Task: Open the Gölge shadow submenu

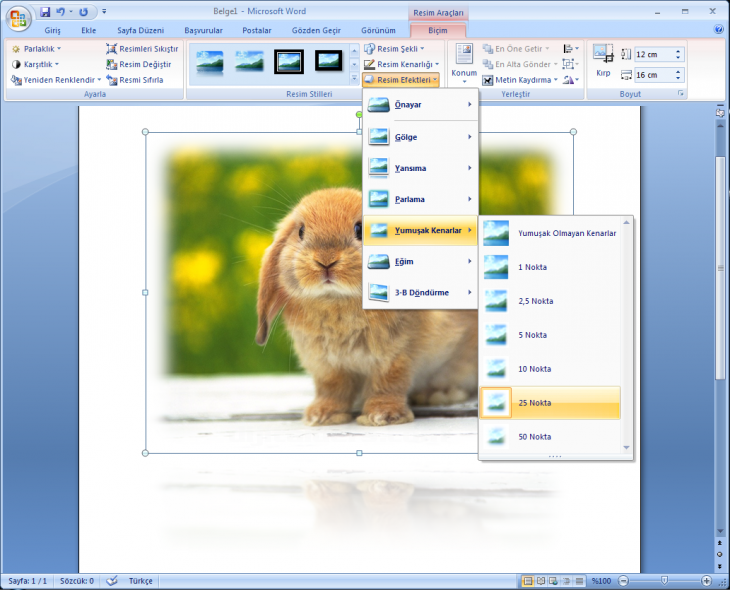Action: [x=420, y=137]
